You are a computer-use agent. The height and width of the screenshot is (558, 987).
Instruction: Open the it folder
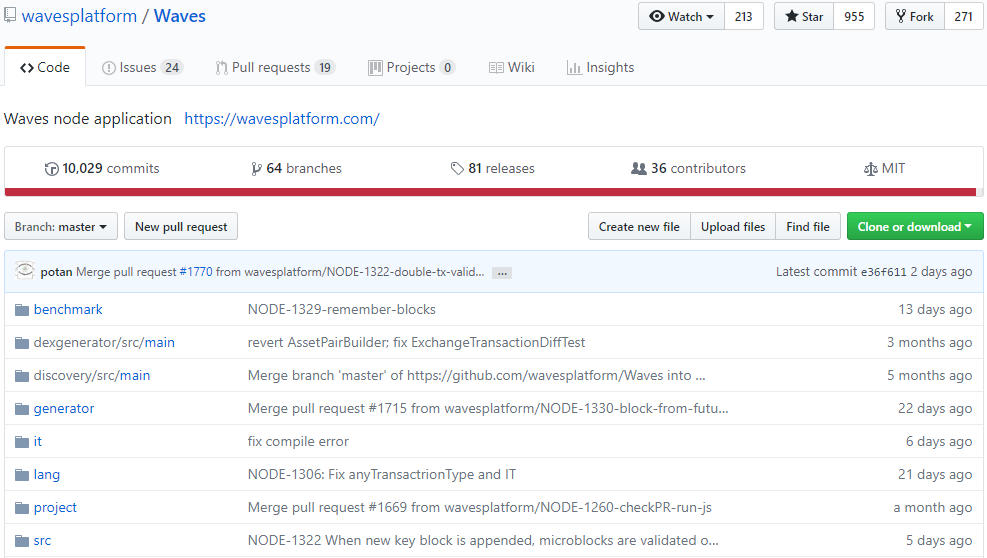tap(38, 441)
